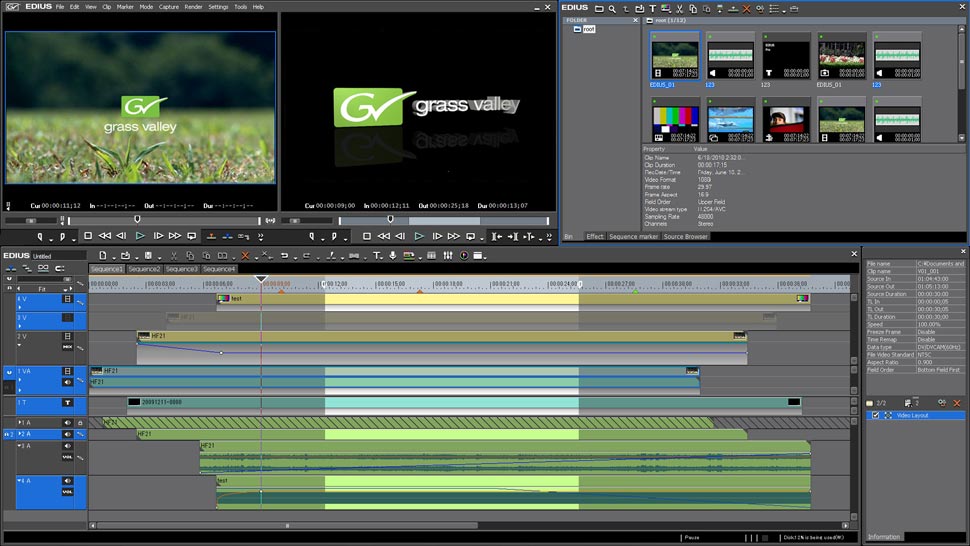Viewport: 970px width, 546px height.
Task: Open the Settings menu
Action: [x=218, y=7]
